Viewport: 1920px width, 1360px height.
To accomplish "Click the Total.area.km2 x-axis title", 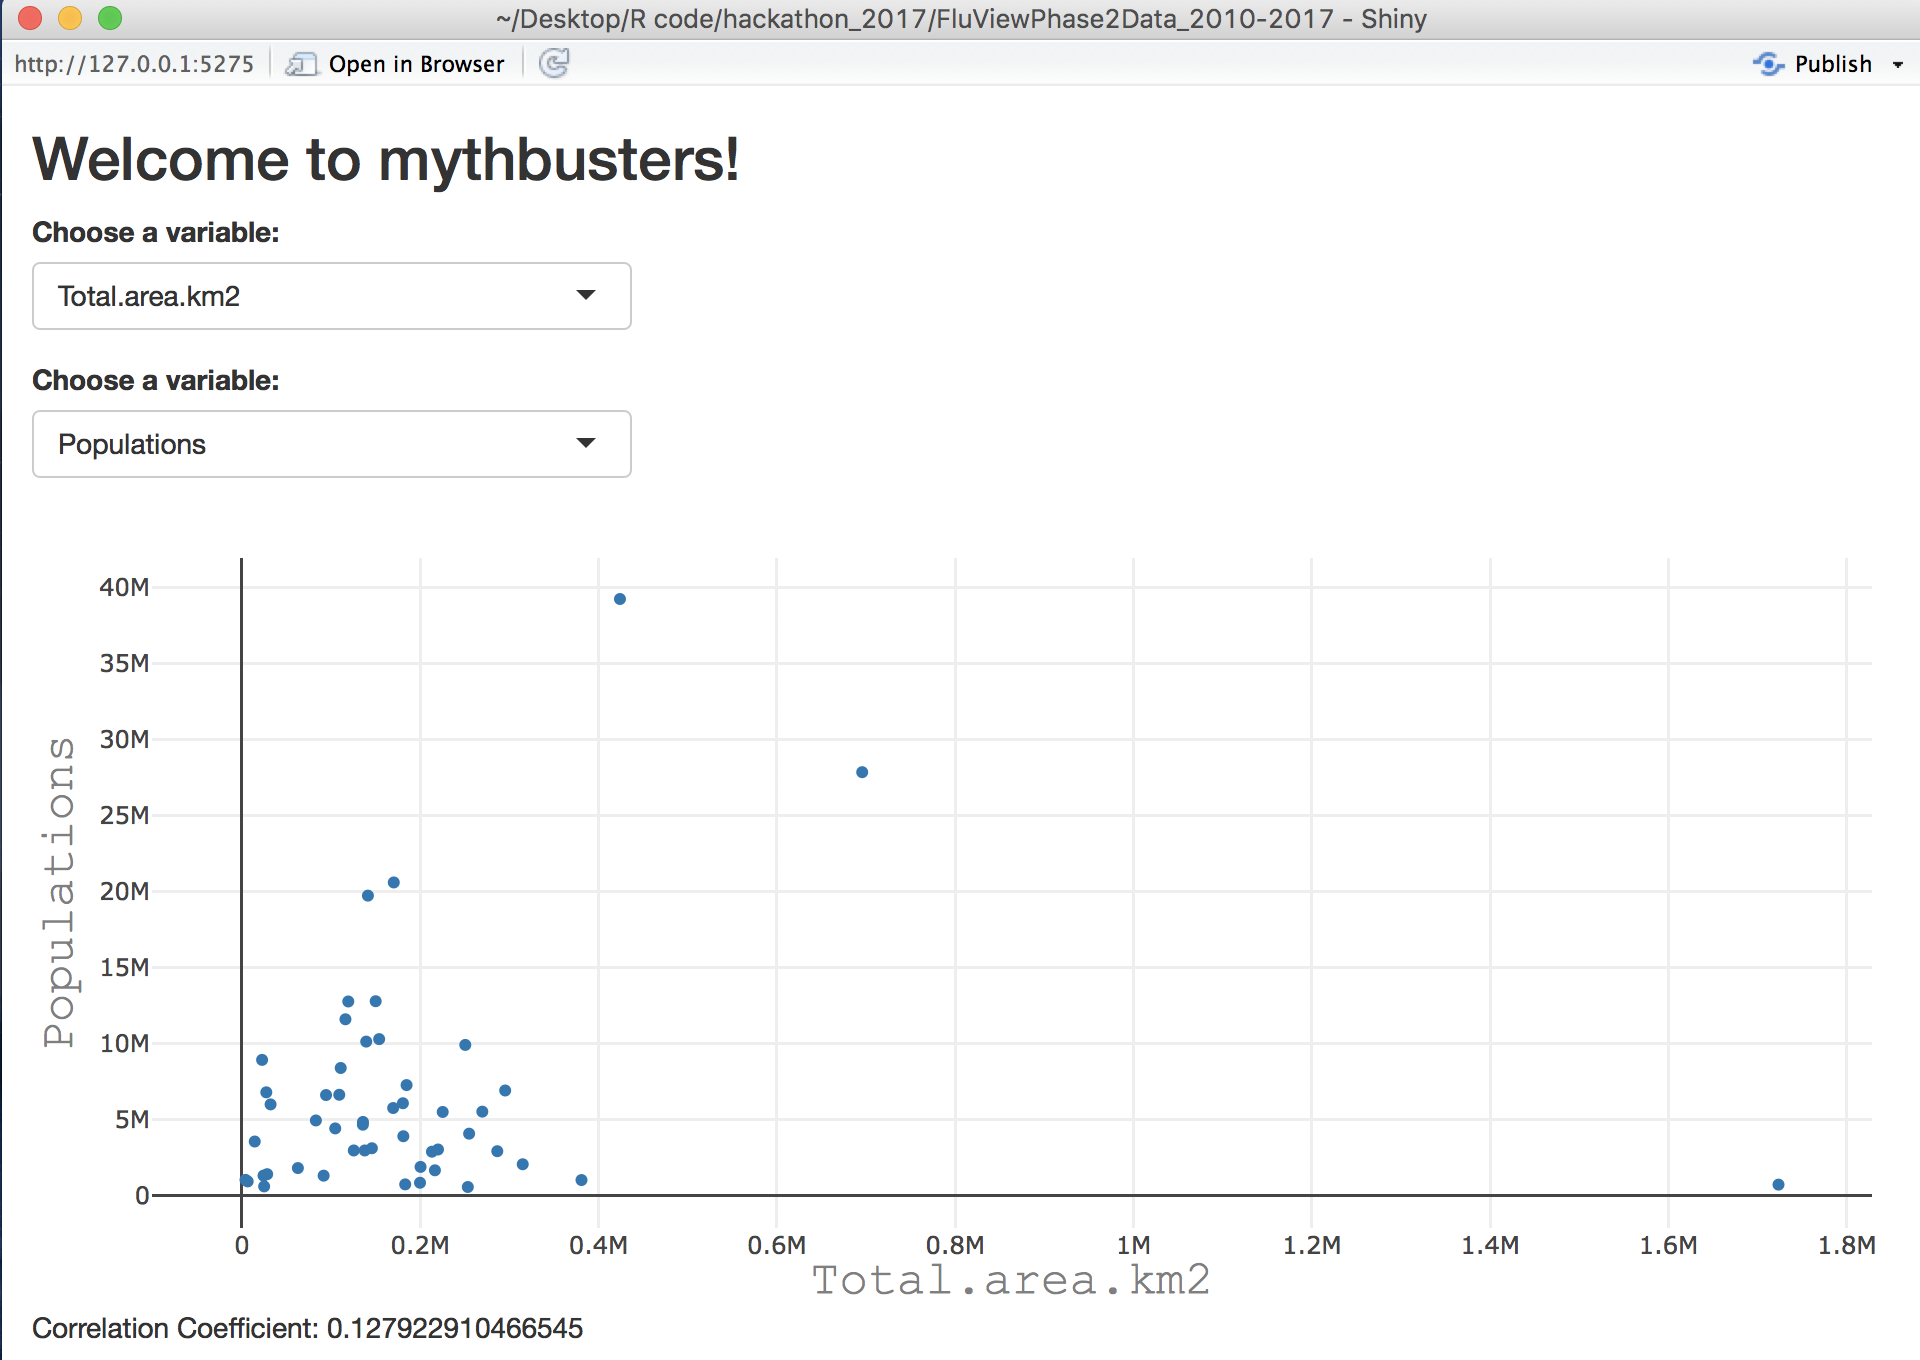I will [1010, 1280].
